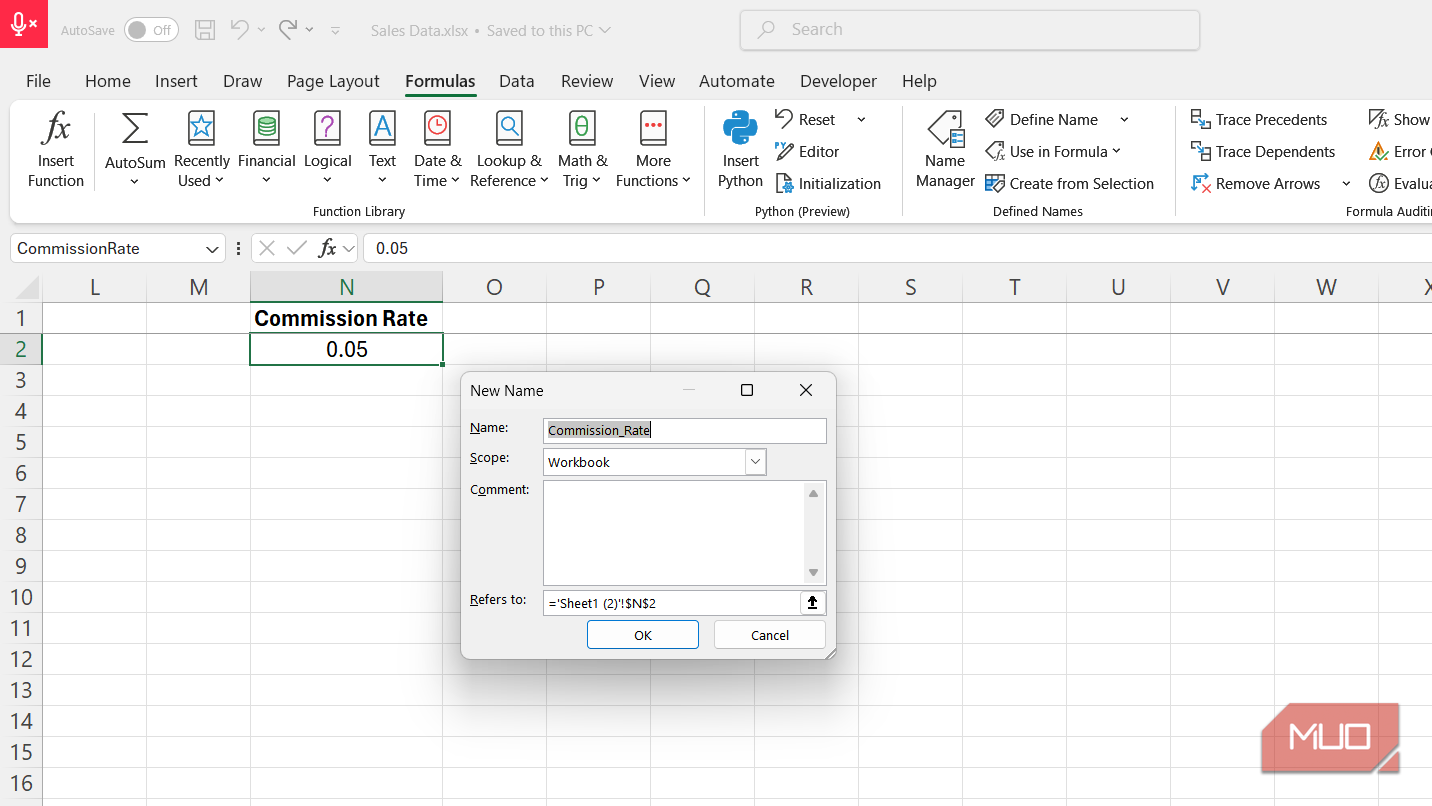Open Text functions library
This screenshot has height=806, width=1432.
[382, 150]
